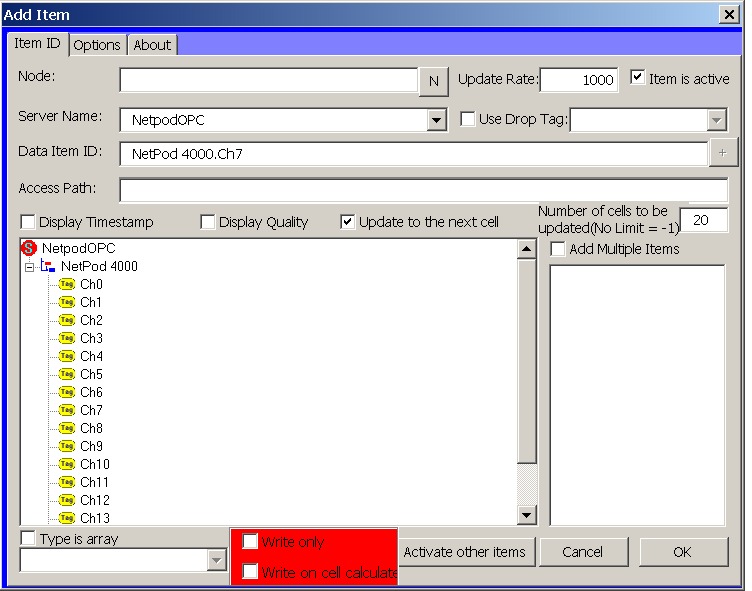
Task: Confirm with the OK button
Action: (x=682, y=552)
